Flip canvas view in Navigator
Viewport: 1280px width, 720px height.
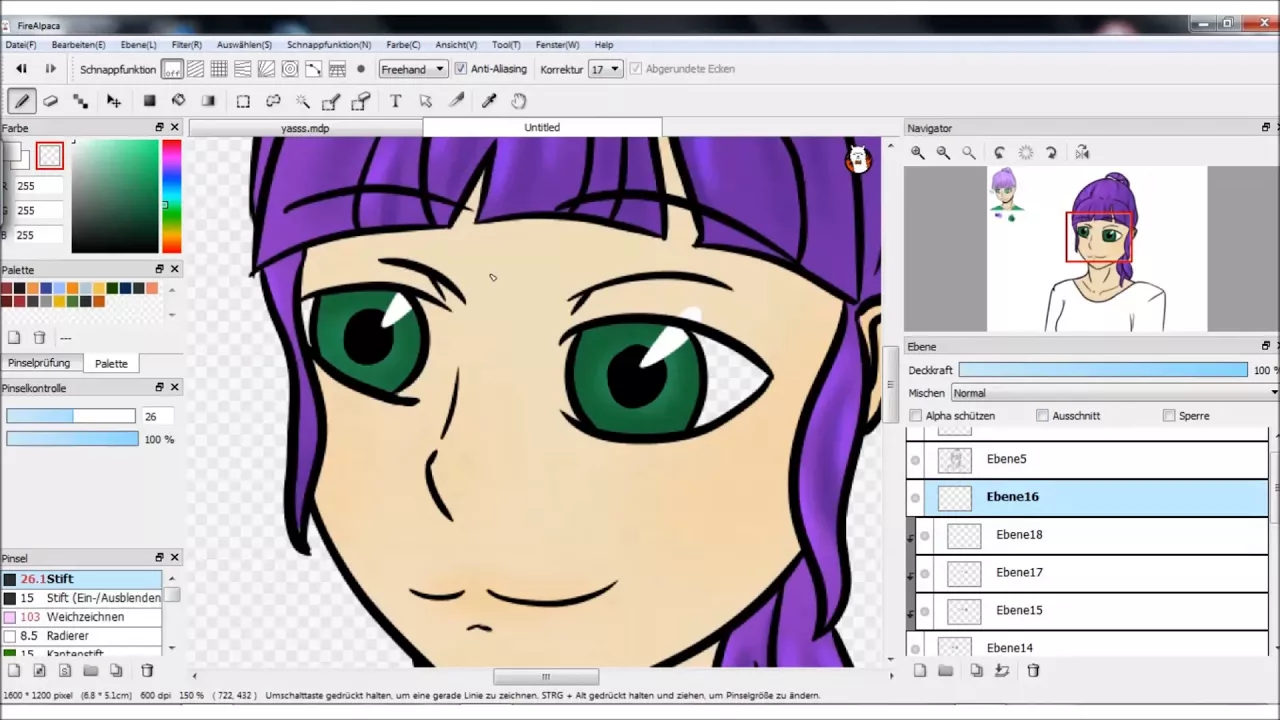tap(1082, 153)
